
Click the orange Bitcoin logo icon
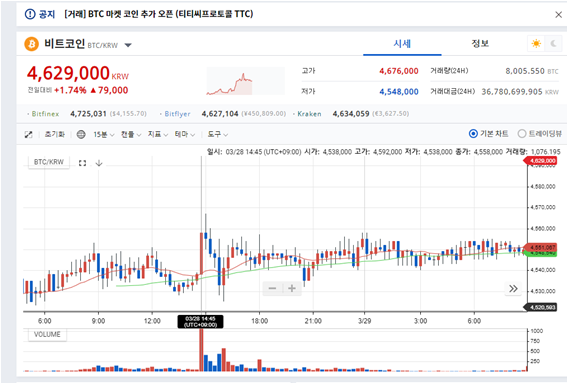tap(31, 44)
